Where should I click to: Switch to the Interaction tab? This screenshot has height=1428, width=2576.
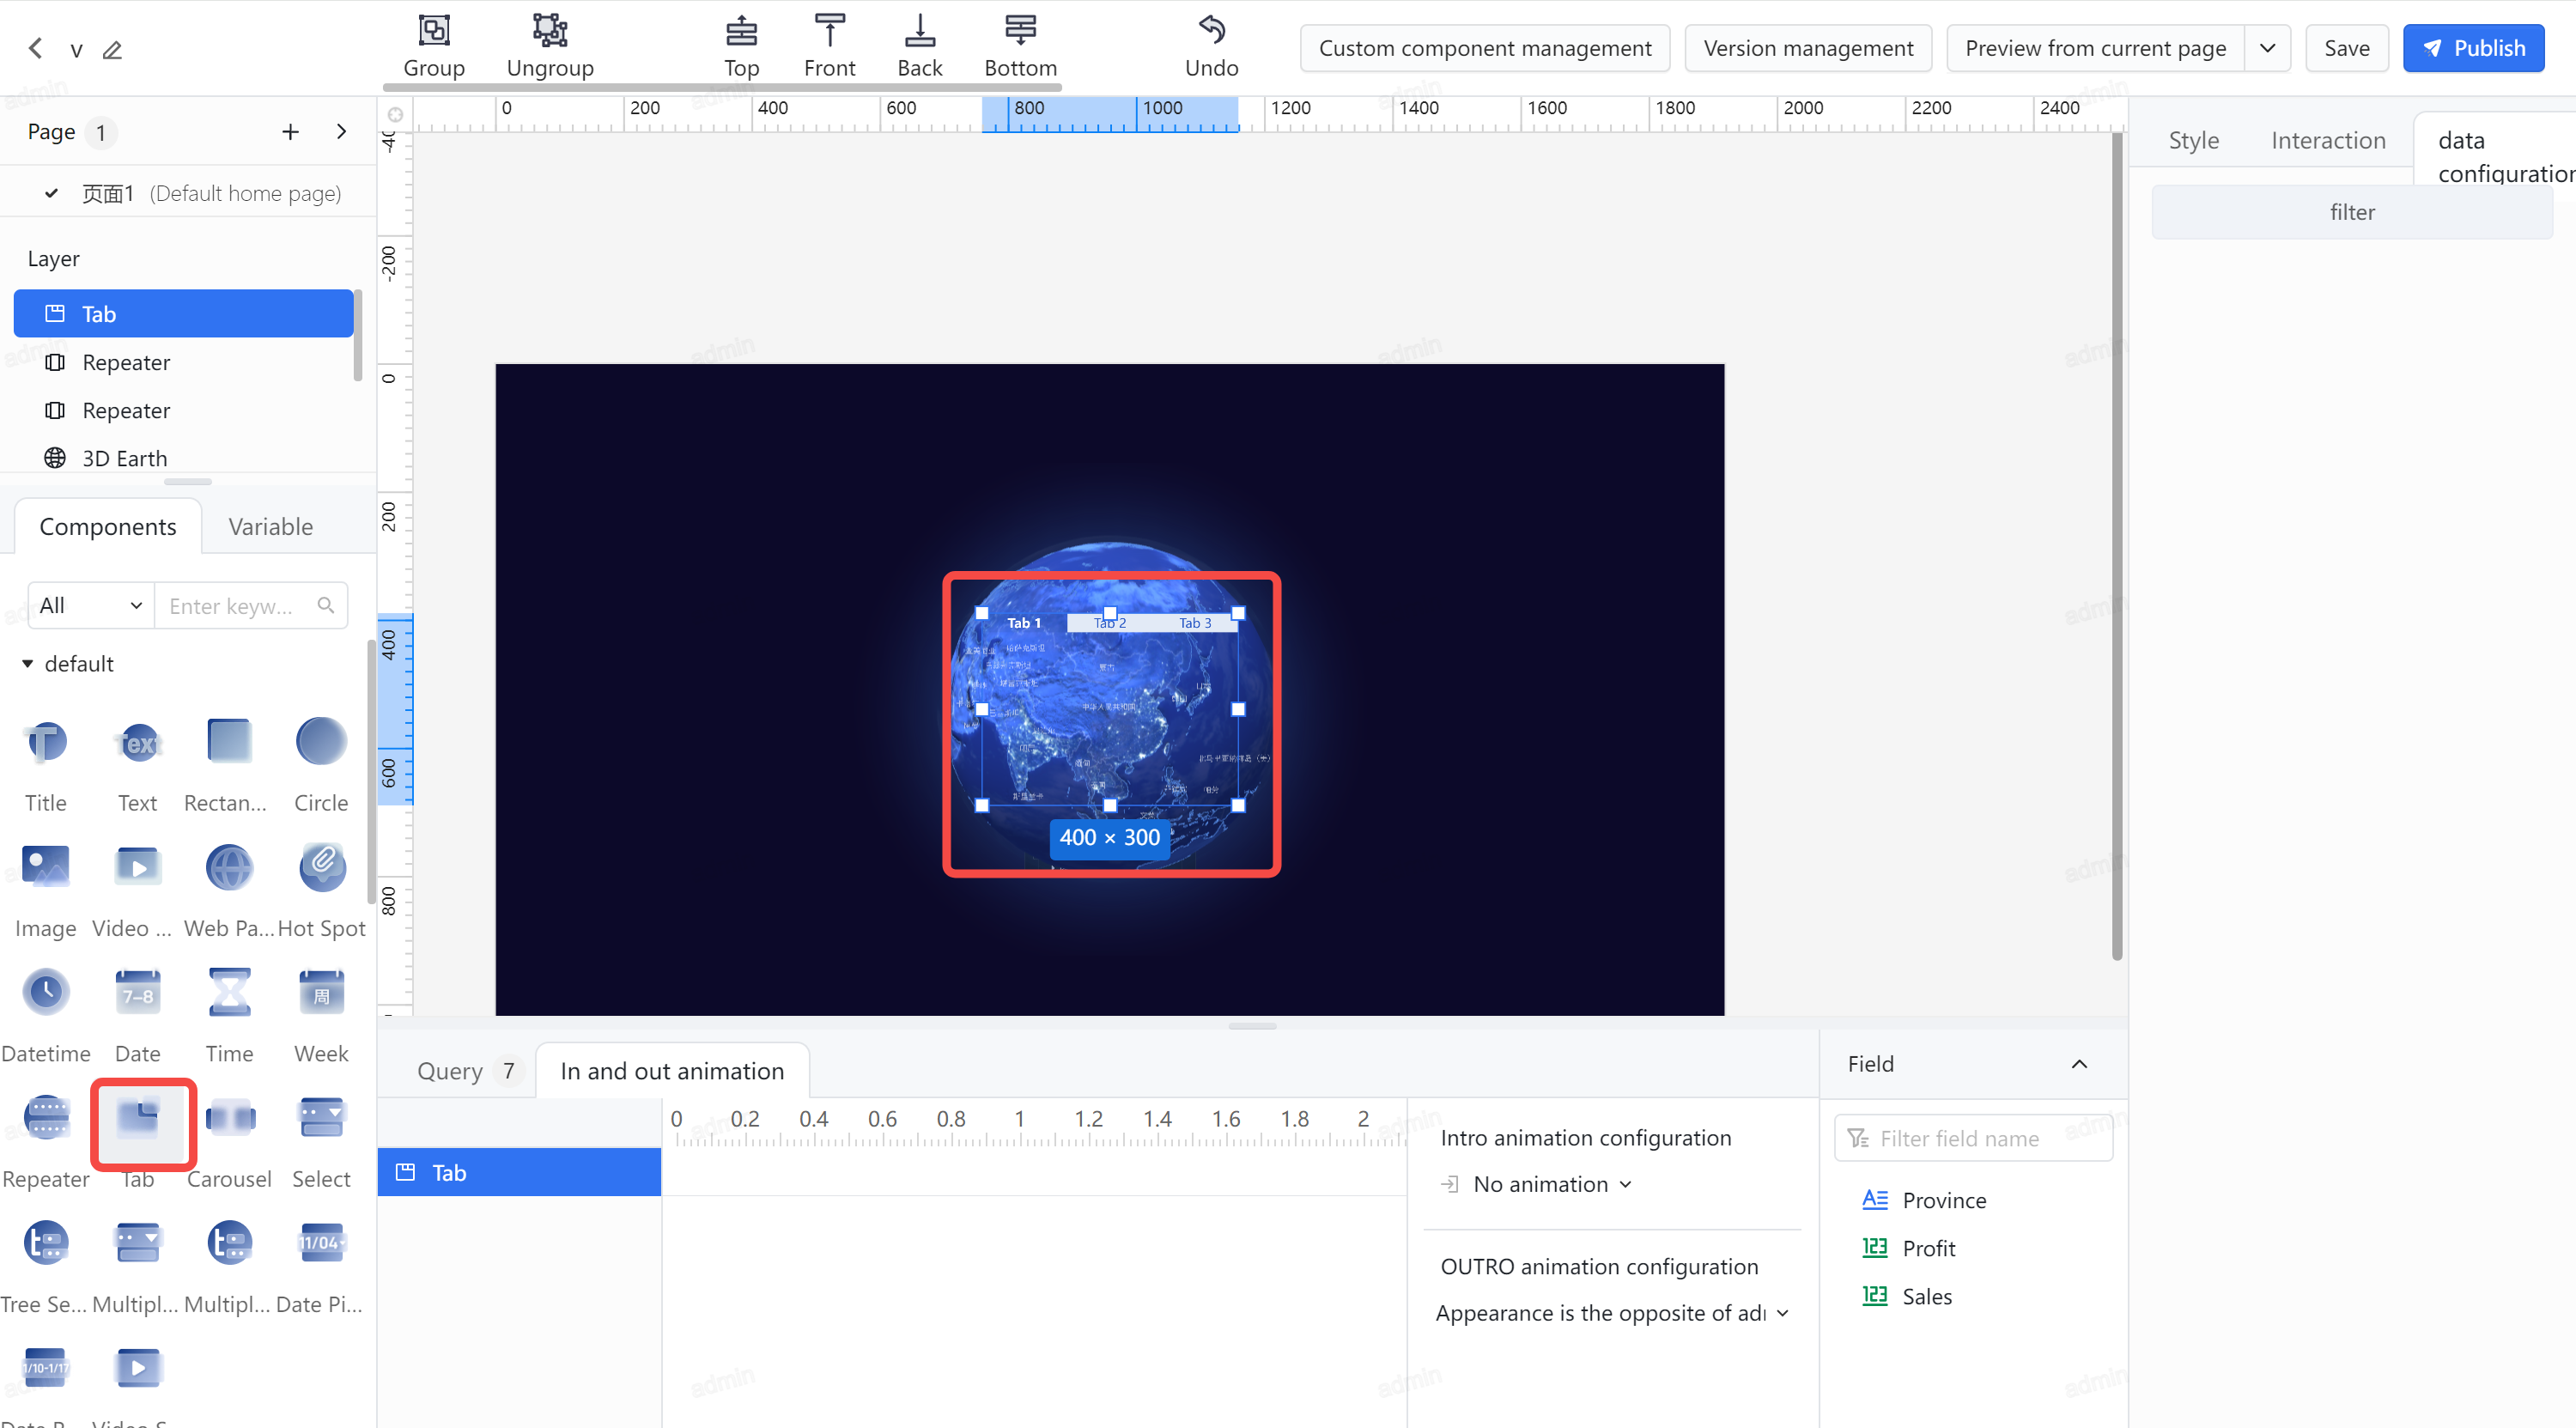coord(2328,140)
